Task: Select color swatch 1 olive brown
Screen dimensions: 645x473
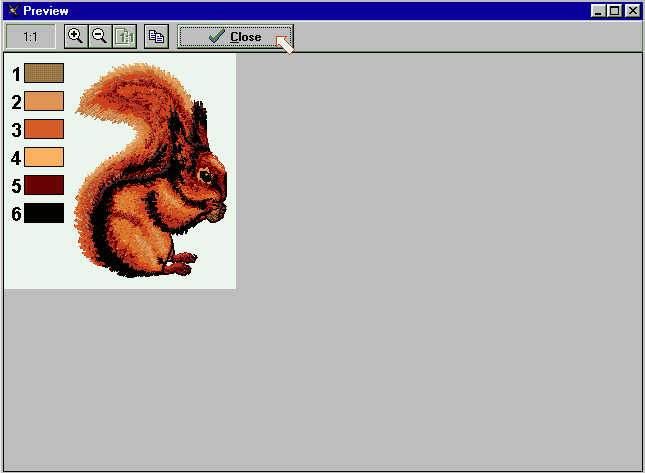Action: coord(44,73)
